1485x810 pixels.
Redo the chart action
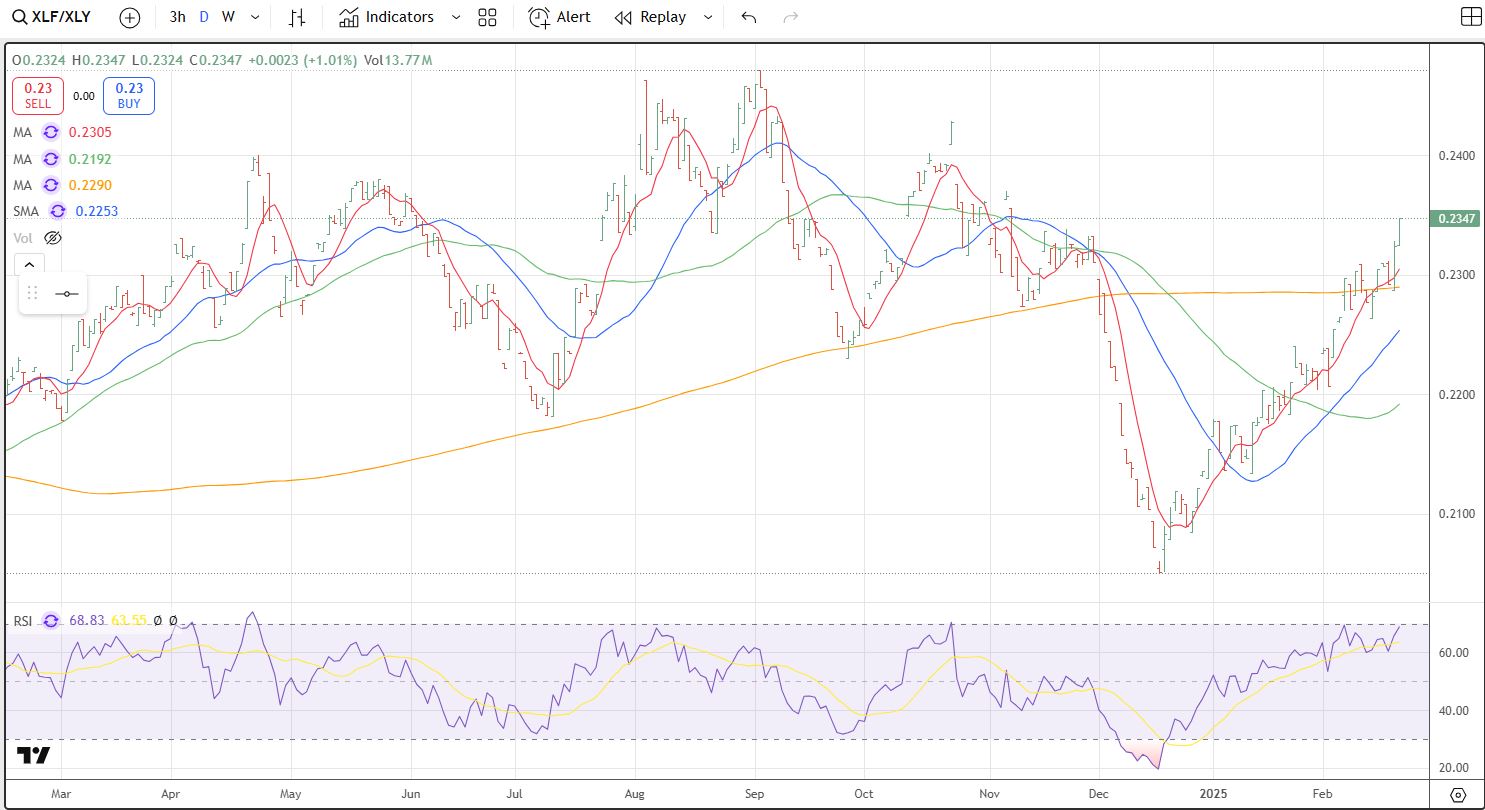click(790, 17)
